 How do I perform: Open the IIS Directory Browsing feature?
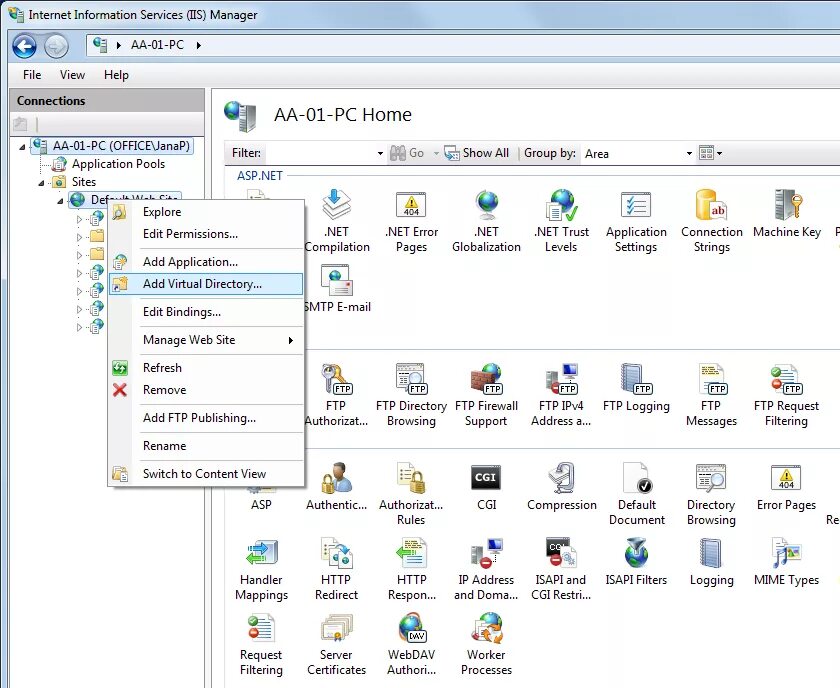click(711, 493)
